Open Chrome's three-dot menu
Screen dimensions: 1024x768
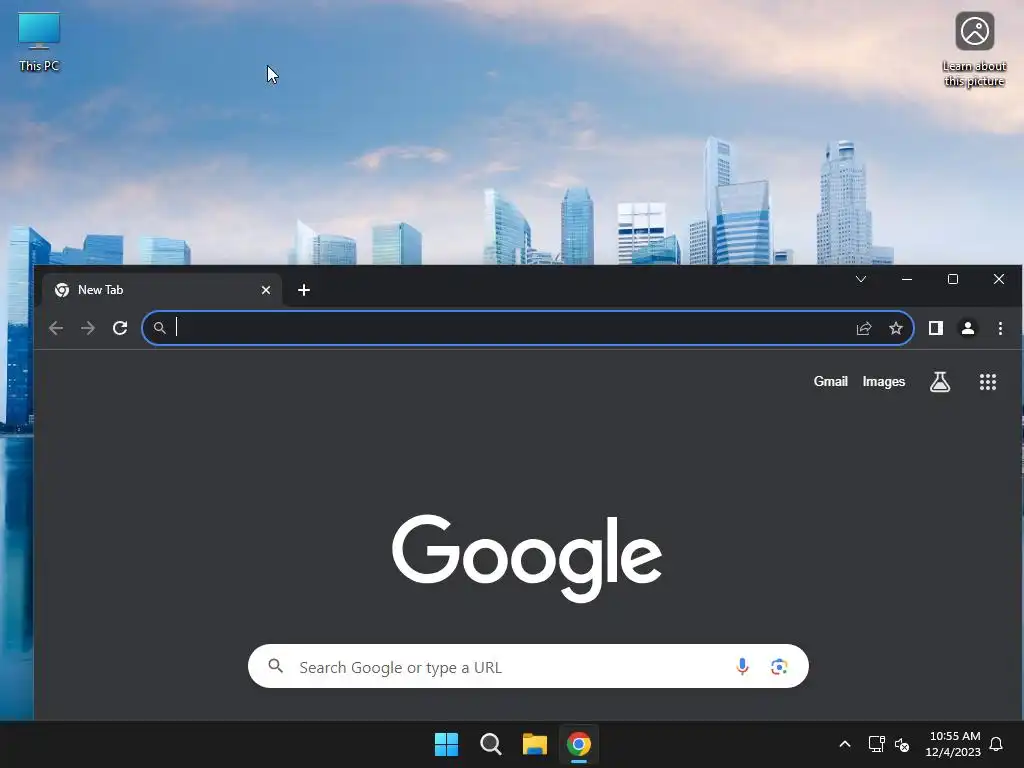point(1000,328)
